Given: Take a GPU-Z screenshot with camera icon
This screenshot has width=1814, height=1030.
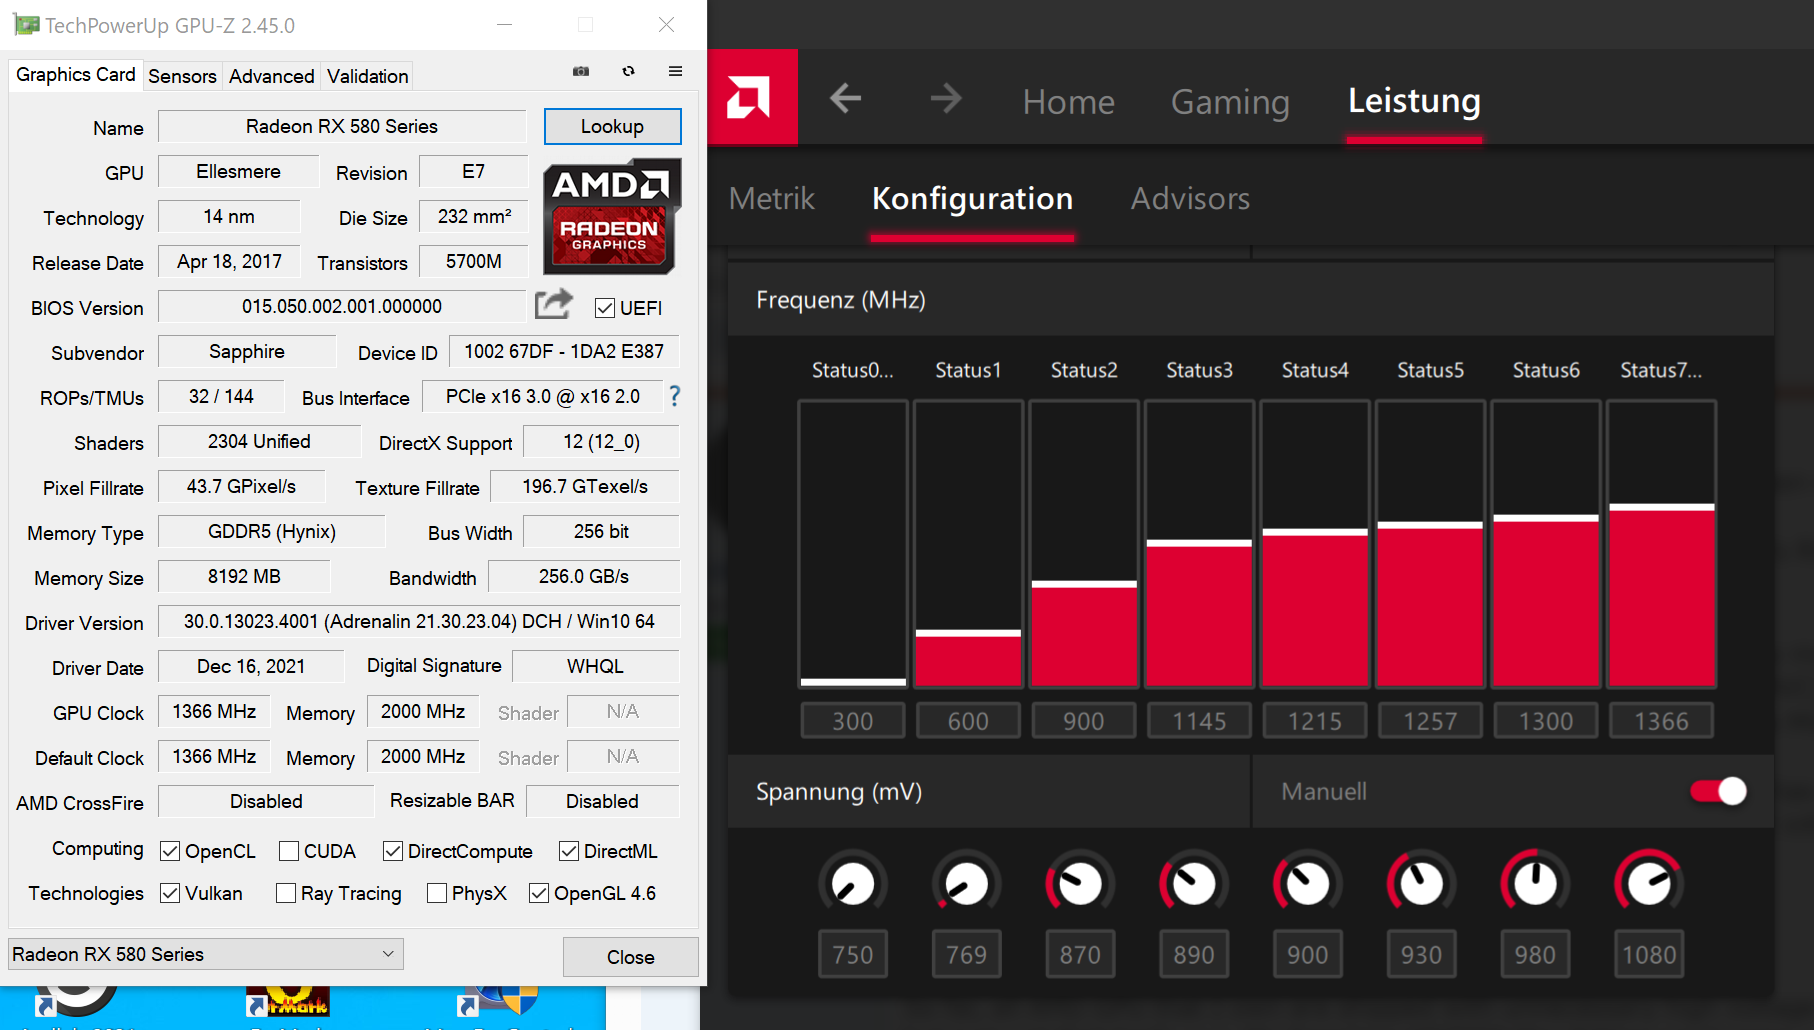Looking at the screenshot, I should (581, 71).
